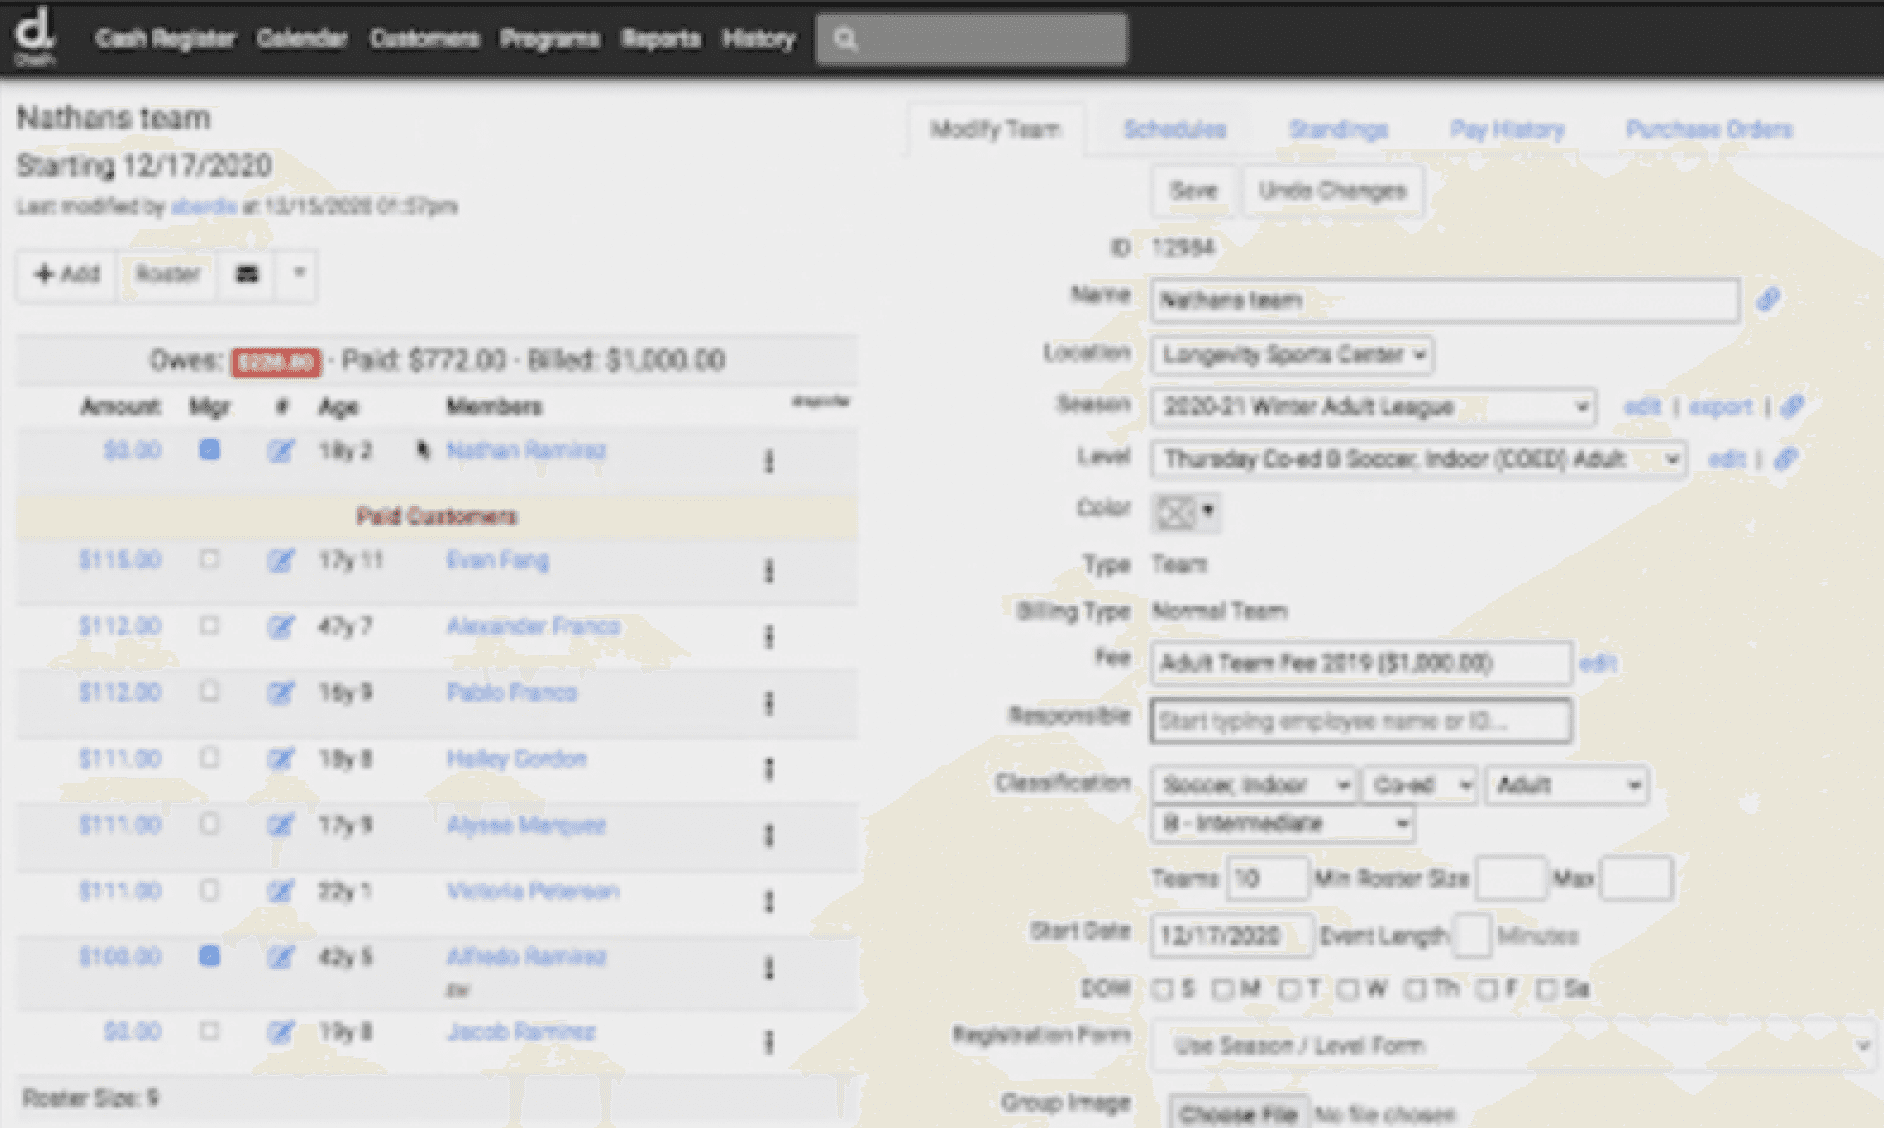Open B - Intermediate skill dropdown
Viewport: 1884px width, 1128px height.
(1284, 824)
